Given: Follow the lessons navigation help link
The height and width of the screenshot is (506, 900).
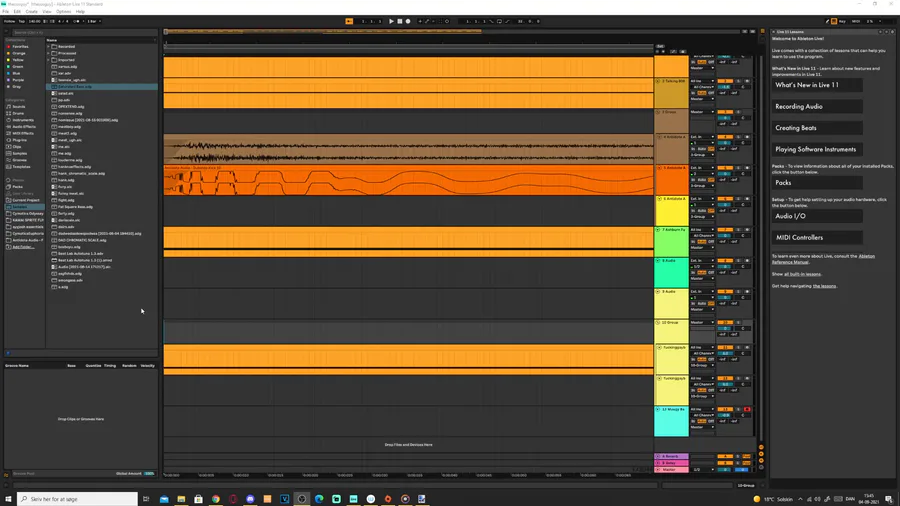Looking at the screenshot, I should click(x=824, y=286).
